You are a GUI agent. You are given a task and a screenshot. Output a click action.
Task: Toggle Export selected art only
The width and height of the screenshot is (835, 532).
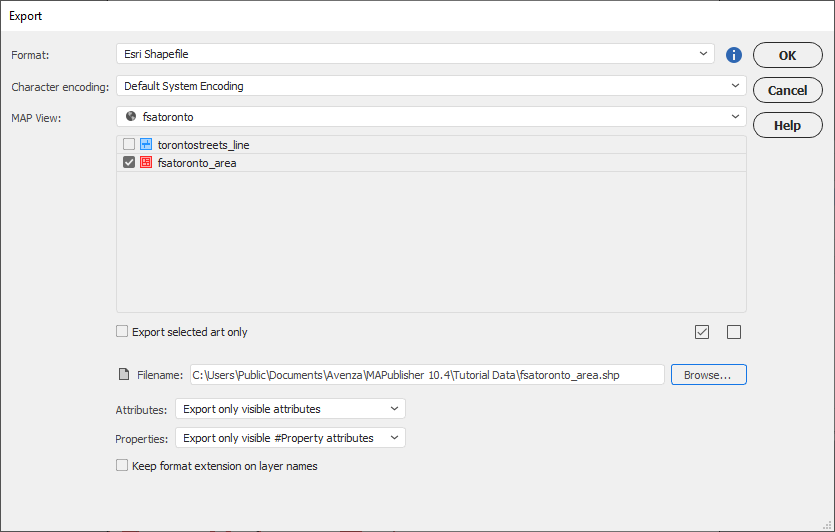122,332
